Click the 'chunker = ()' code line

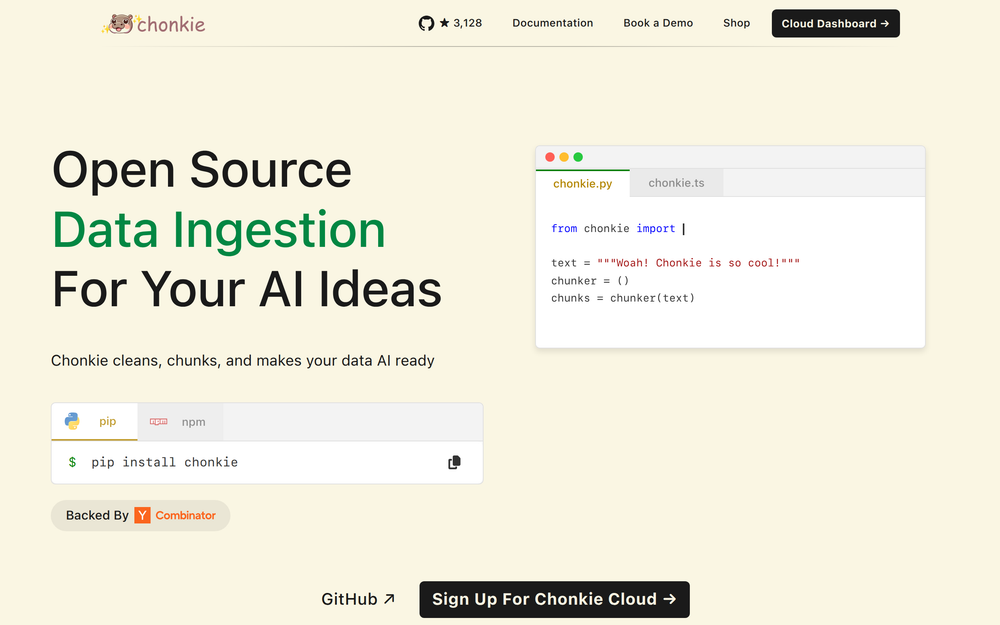tap(590, 281)
